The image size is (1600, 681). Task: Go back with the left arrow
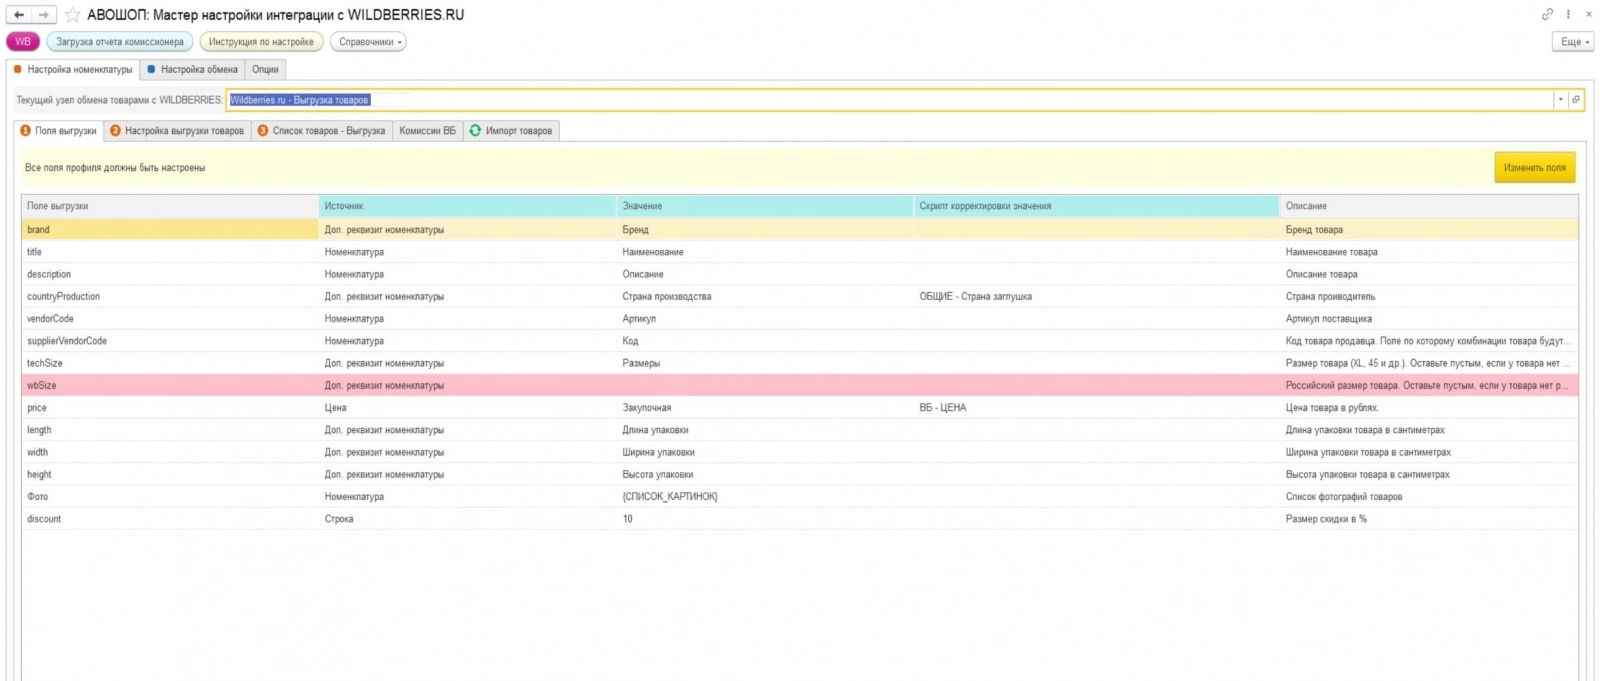point(19,15)
